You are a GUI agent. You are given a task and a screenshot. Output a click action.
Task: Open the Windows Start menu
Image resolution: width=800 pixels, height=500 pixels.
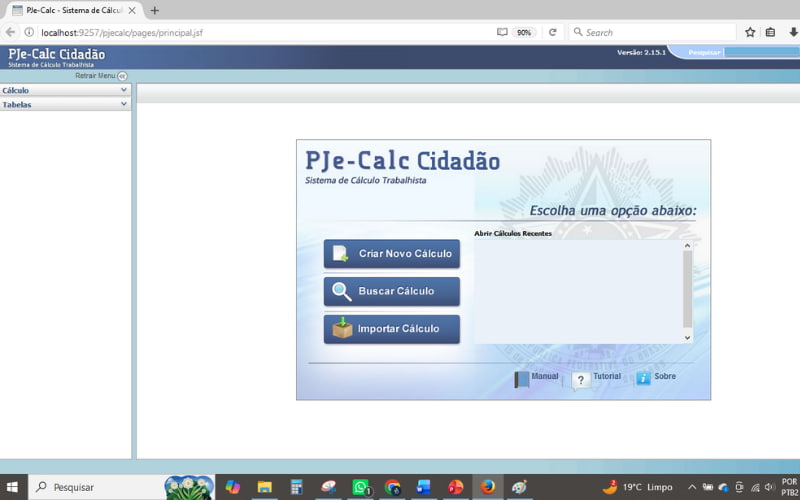[x=13, y=487]
